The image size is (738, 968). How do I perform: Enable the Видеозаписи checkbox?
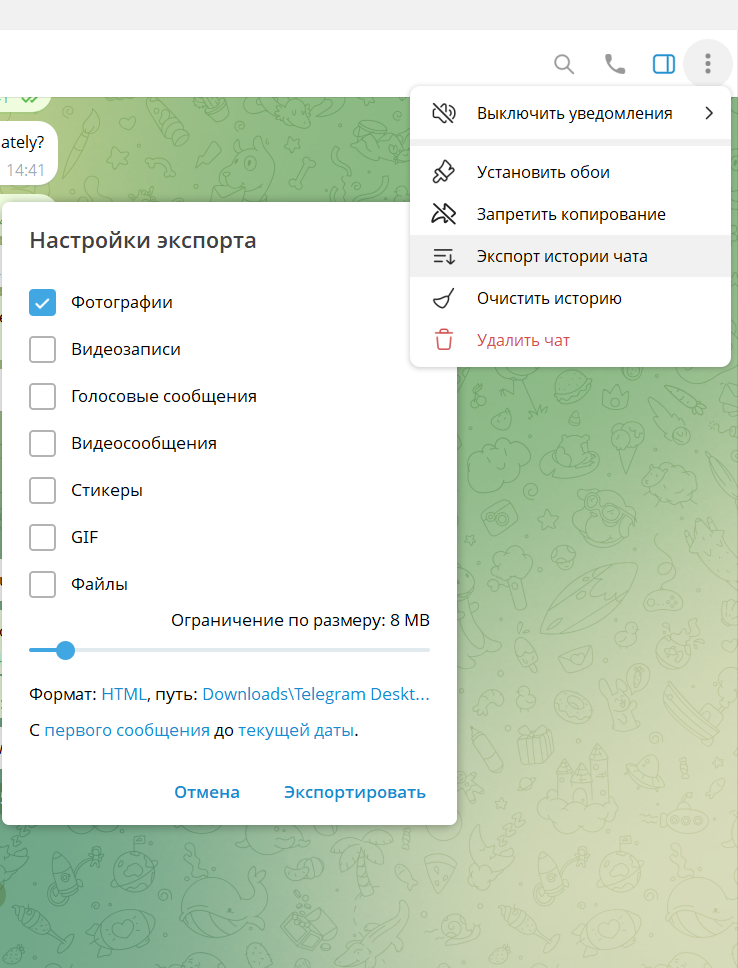pyautogui.click(x=43, y=349)
